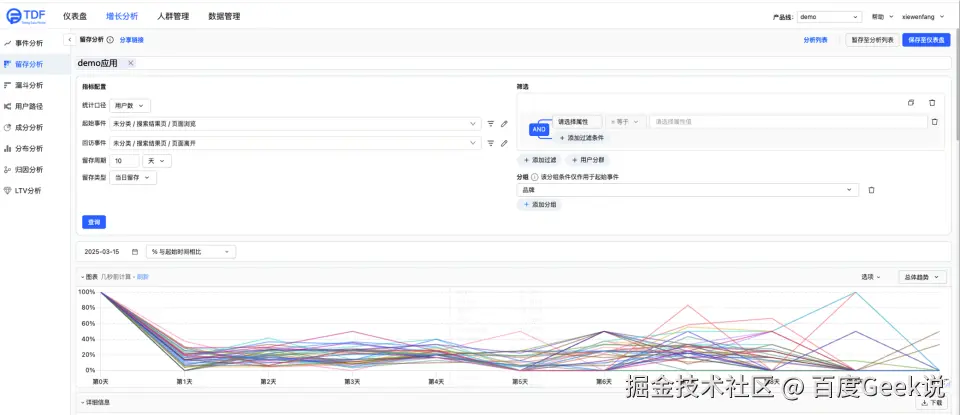Go to the 仪表盘 top tab
The width and height of the screenshot is (960, 415).
coord(75,17)
